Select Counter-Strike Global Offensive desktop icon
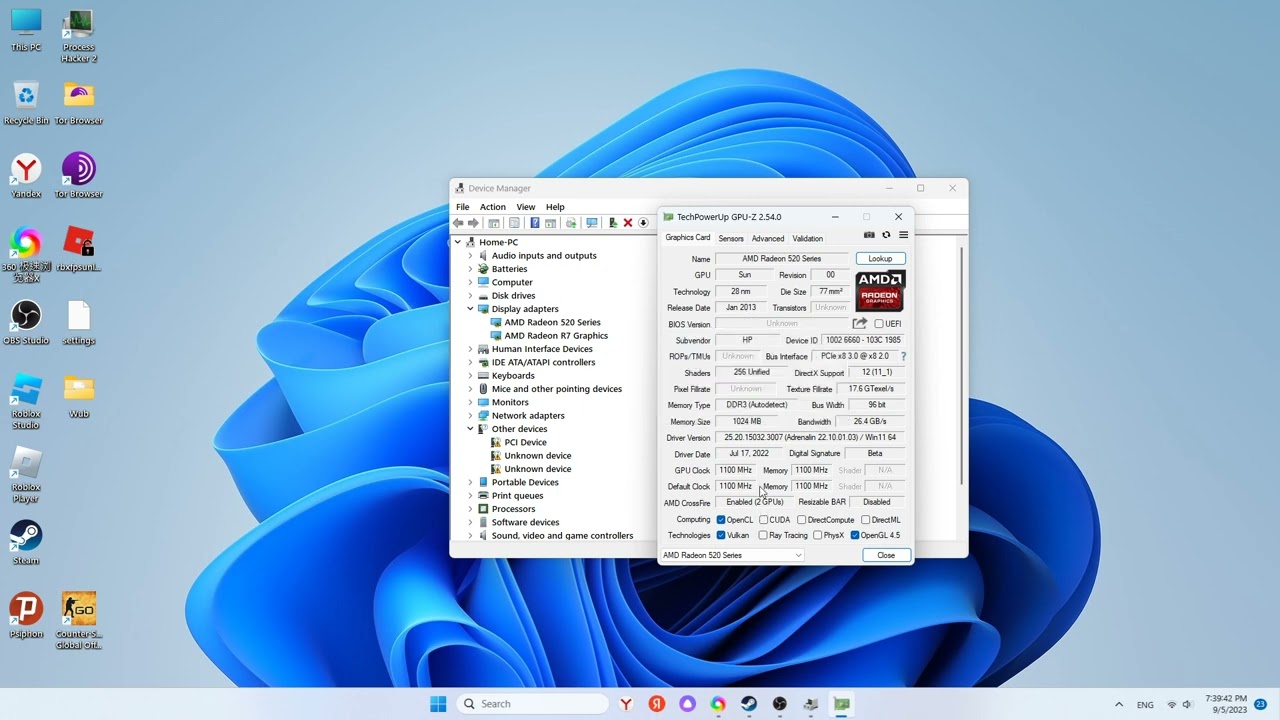Screen dimensions: 1280x720 tap(79, 621)
